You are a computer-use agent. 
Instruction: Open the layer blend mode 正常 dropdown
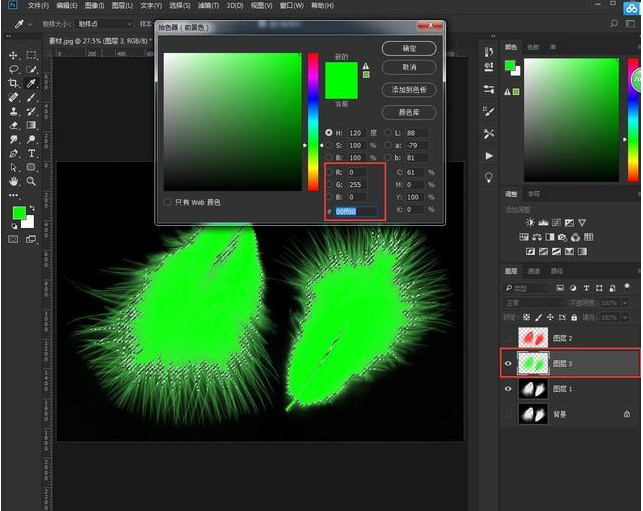535,302
